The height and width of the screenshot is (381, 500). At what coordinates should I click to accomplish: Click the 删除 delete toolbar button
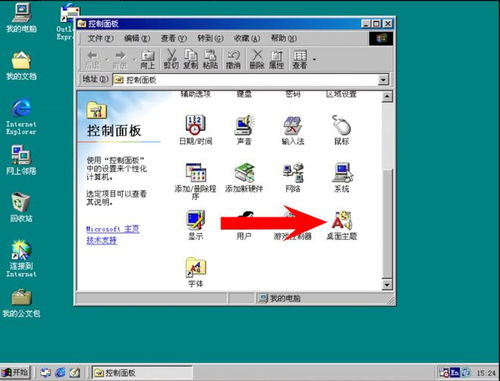click(257, 59)
